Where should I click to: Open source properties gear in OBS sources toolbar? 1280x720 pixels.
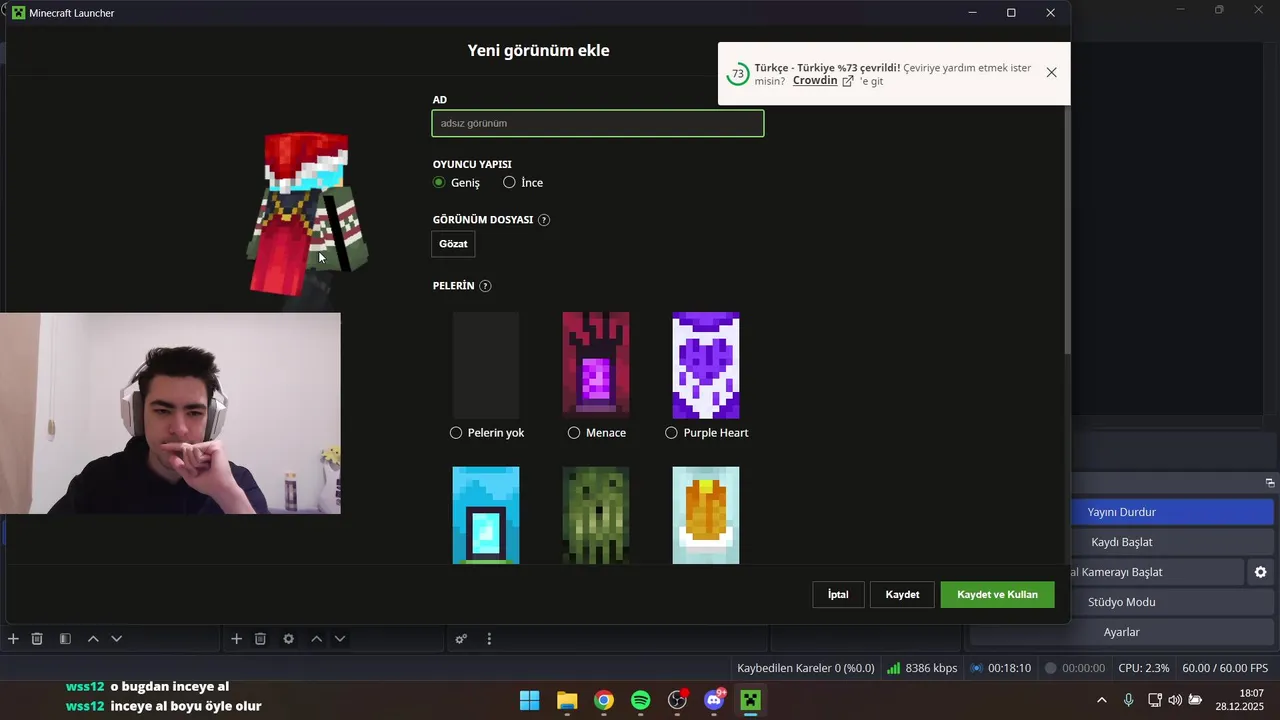pos(288,639)
